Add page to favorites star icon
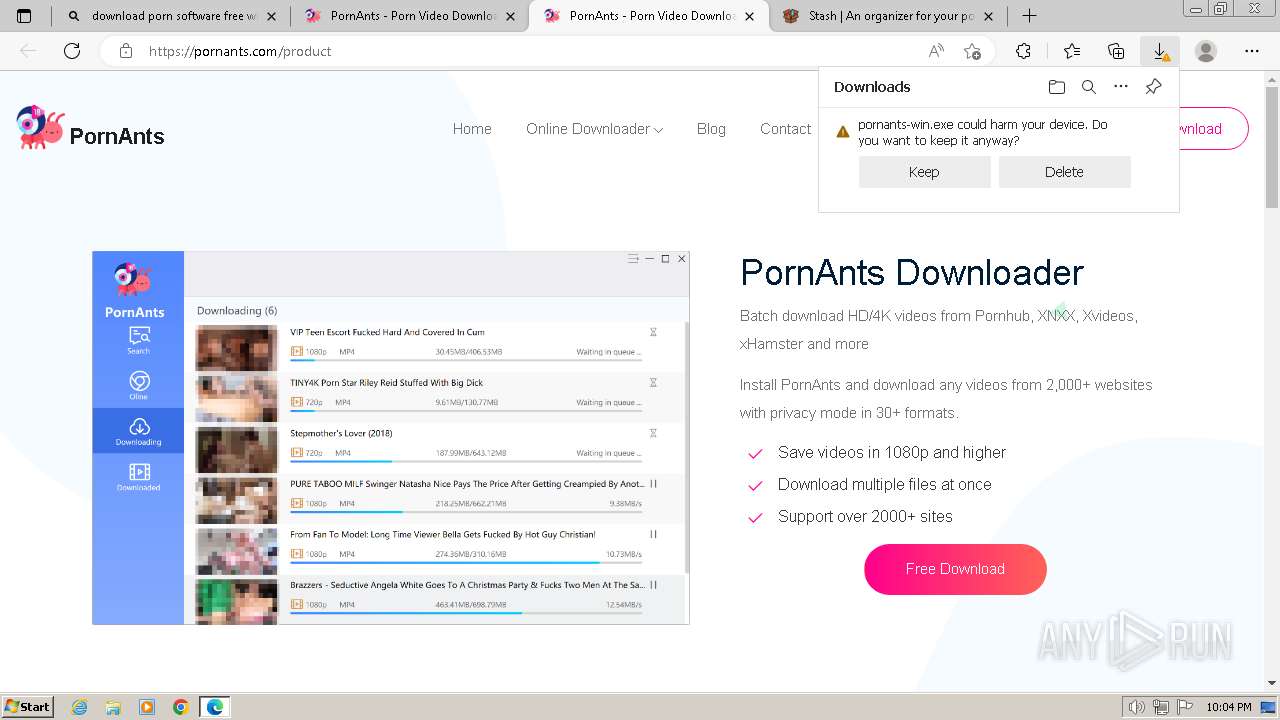This screenshot has width=1280, height=720. click(x=972, y=51)
